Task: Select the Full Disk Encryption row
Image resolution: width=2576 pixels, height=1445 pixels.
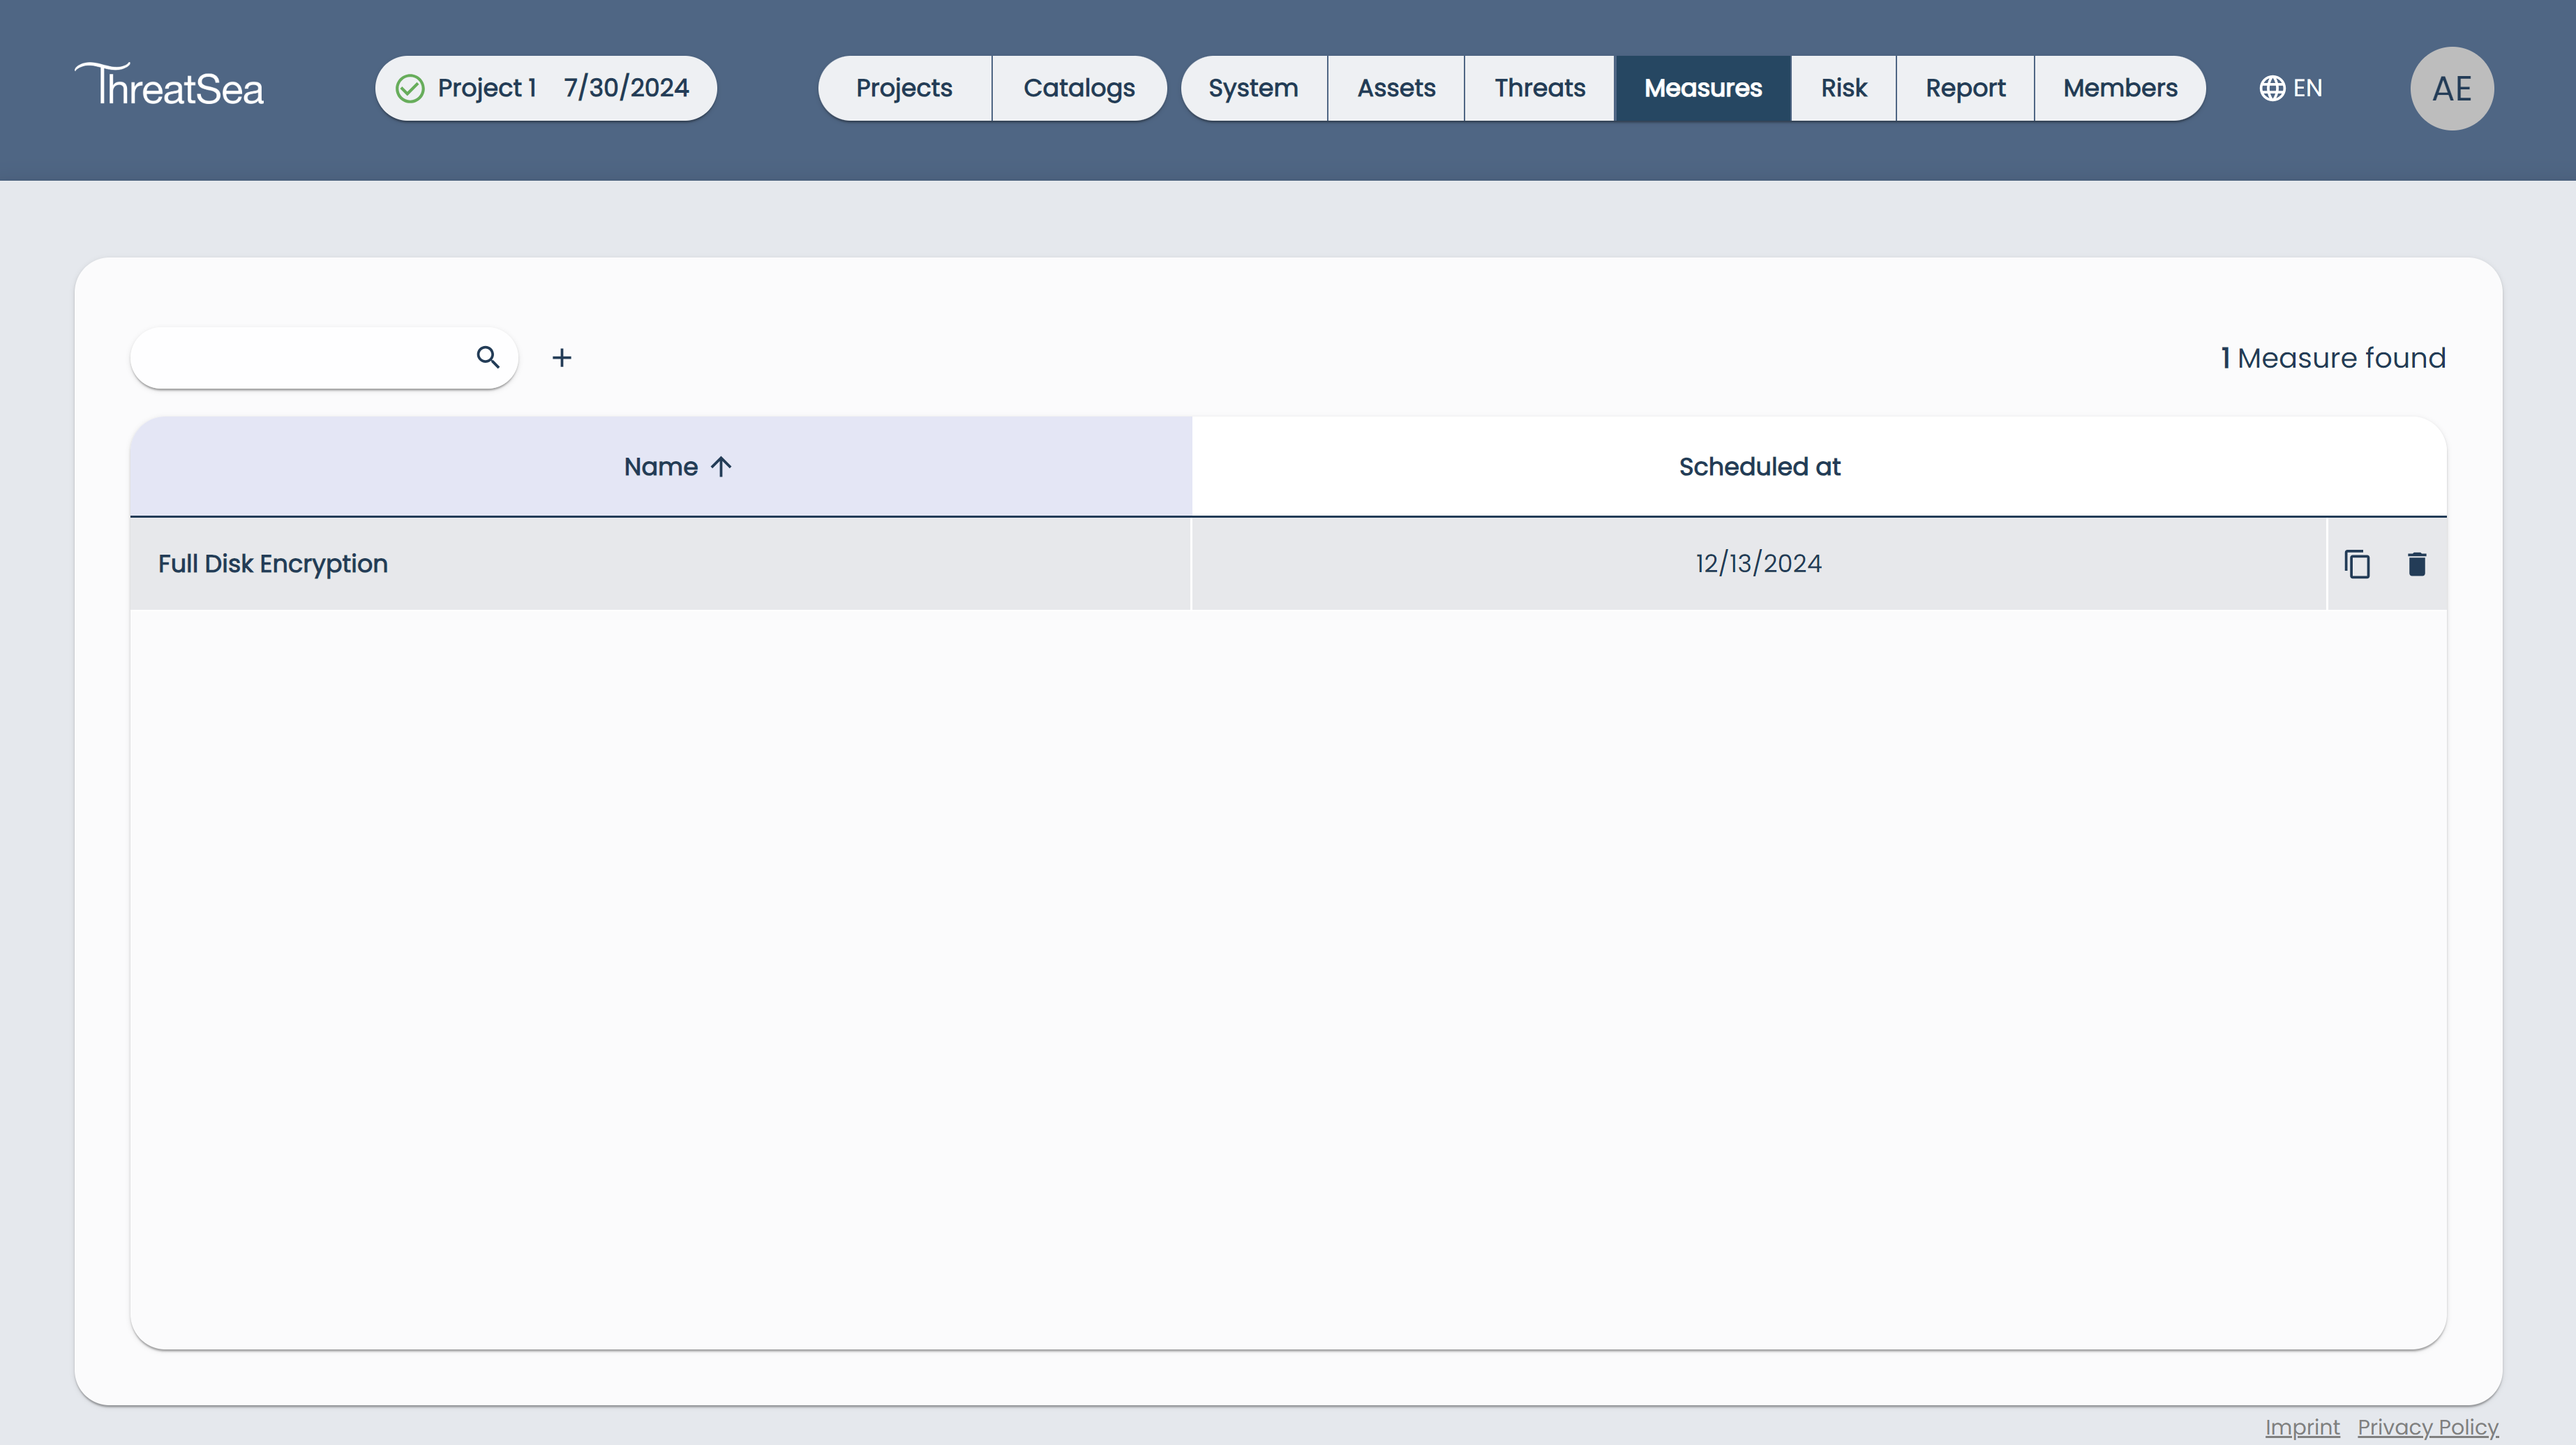Action: (273, 563)
